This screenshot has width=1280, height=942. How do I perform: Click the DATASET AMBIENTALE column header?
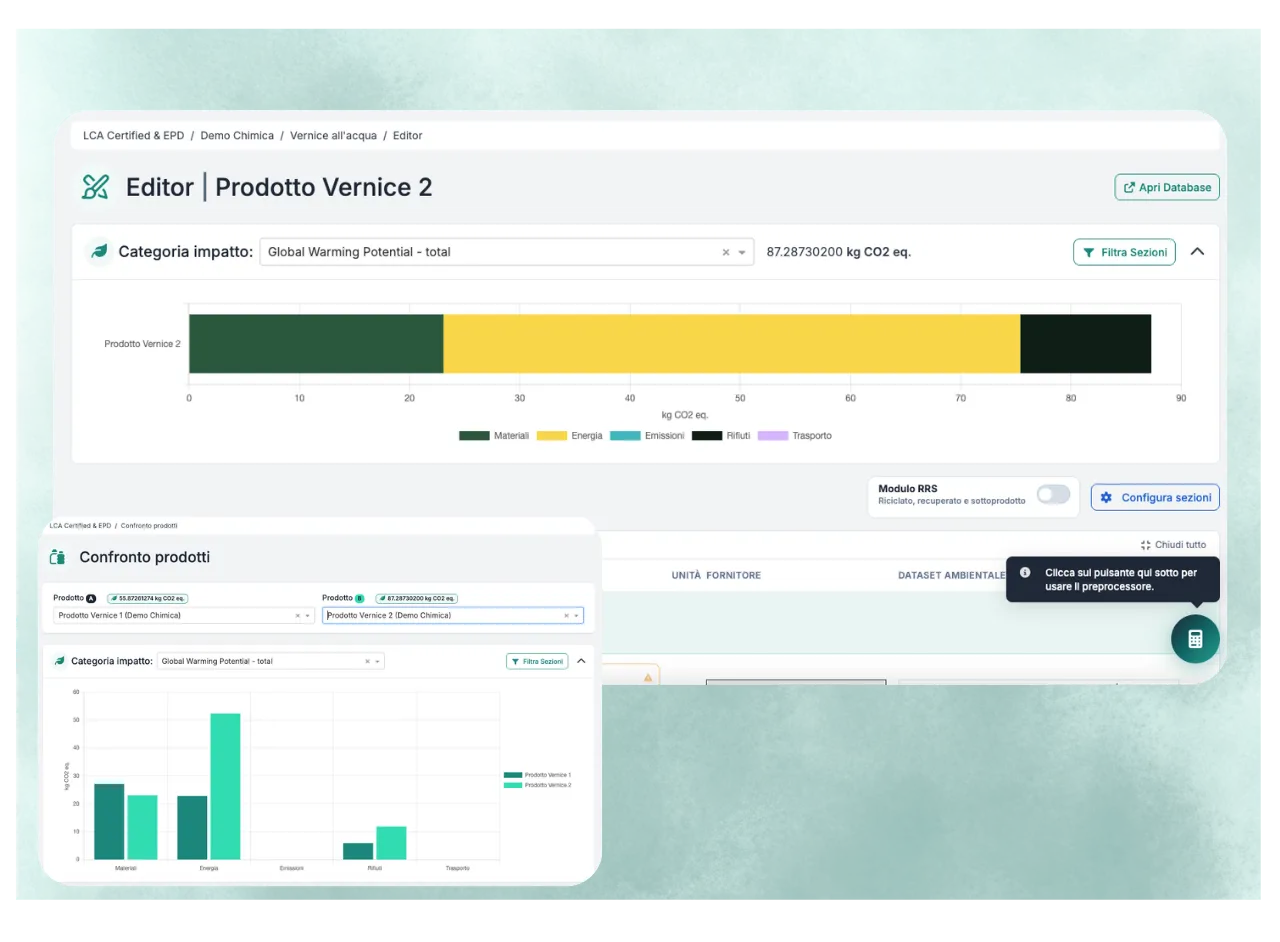[x=951, y=575]
